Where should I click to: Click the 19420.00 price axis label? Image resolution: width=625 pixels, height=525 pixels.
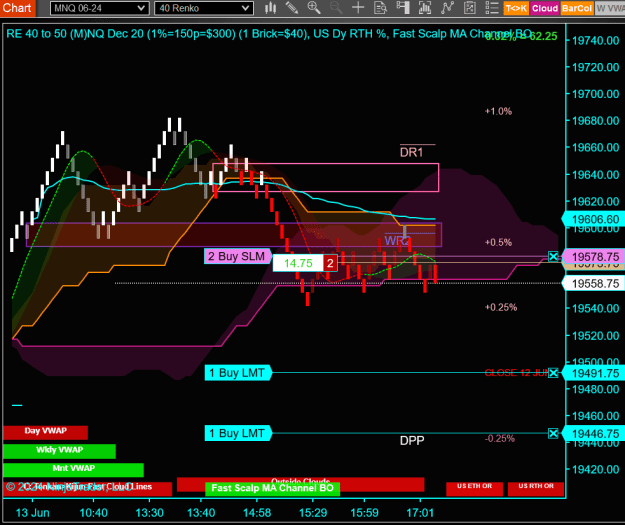tap(596, 470)
